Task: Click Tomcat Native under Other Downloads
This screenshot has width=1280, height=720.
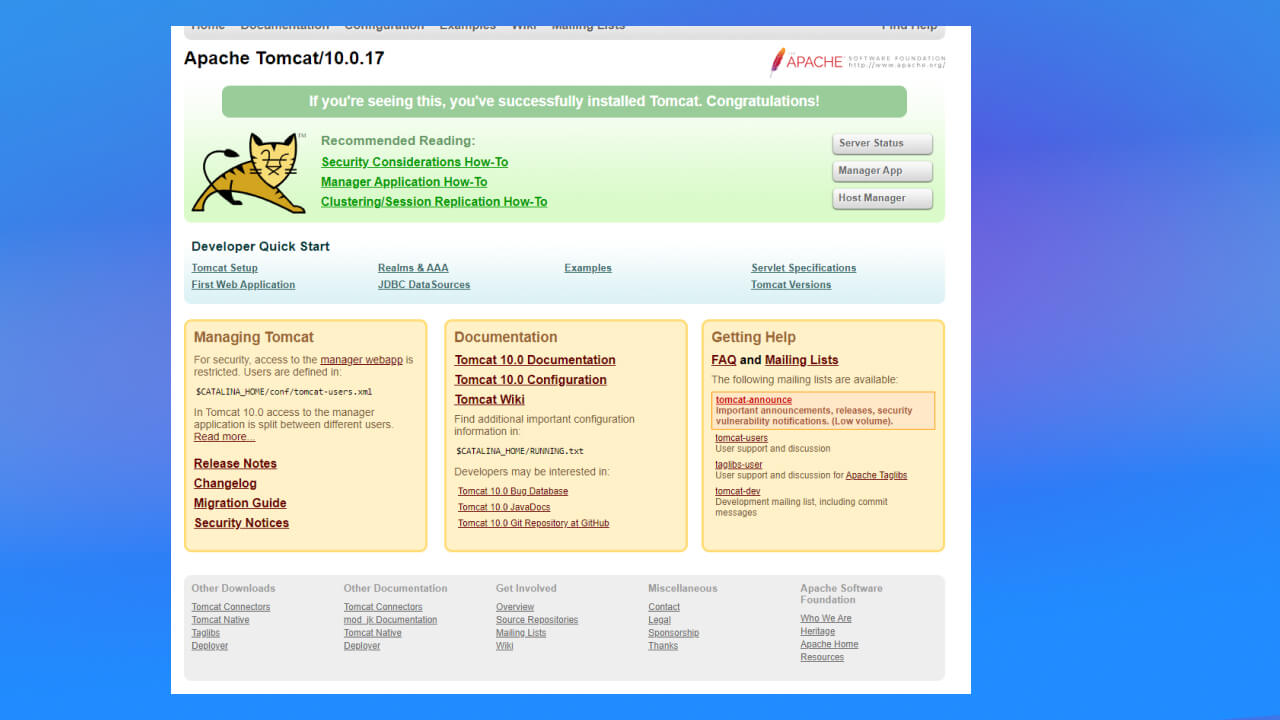Action: click(221, 620)
